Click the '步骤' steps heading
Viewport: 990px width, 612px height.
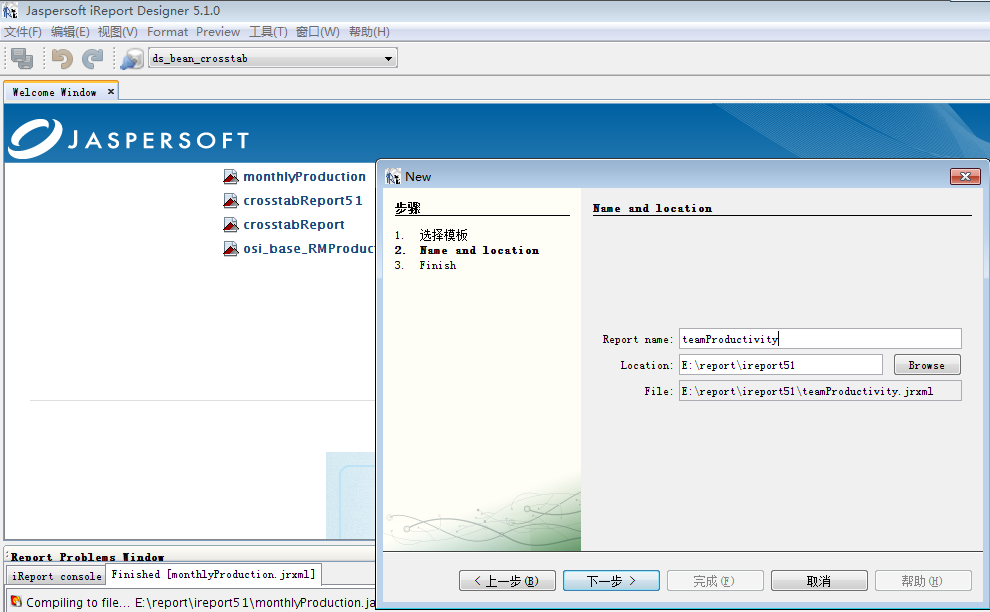pyautogui.click(x=408, y=208)
